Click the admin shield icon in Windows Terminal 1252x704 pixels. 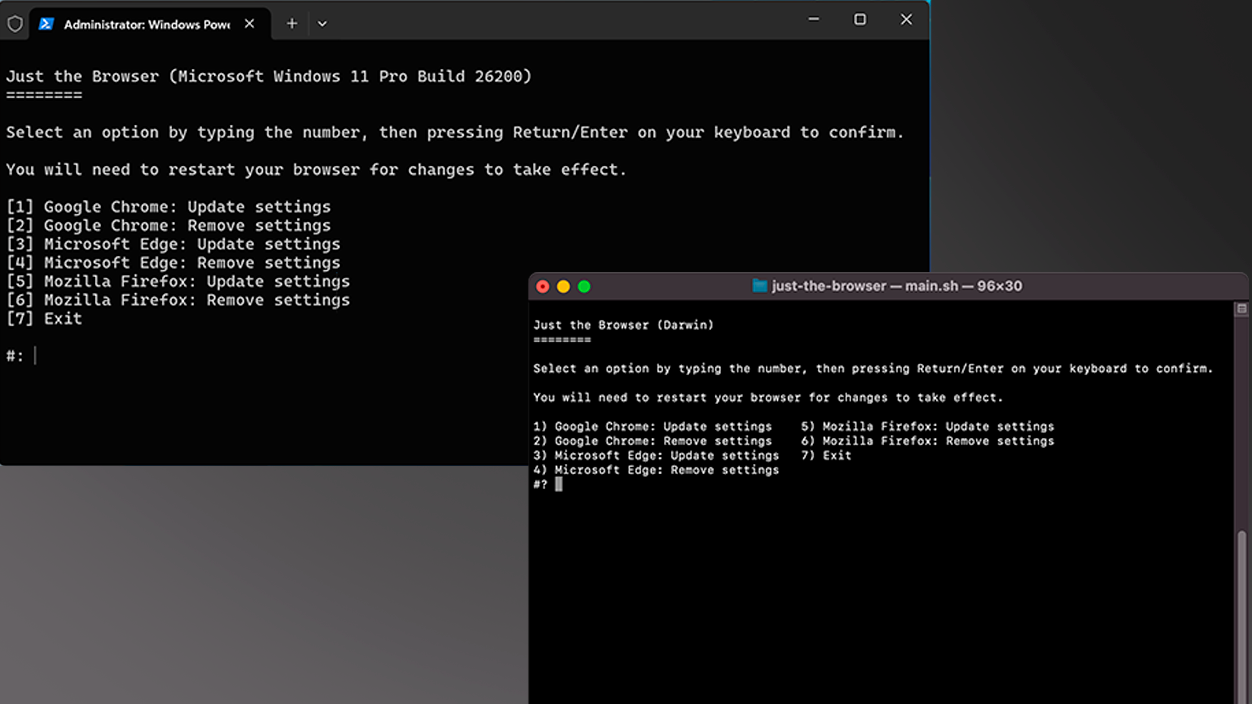[15, 24]
